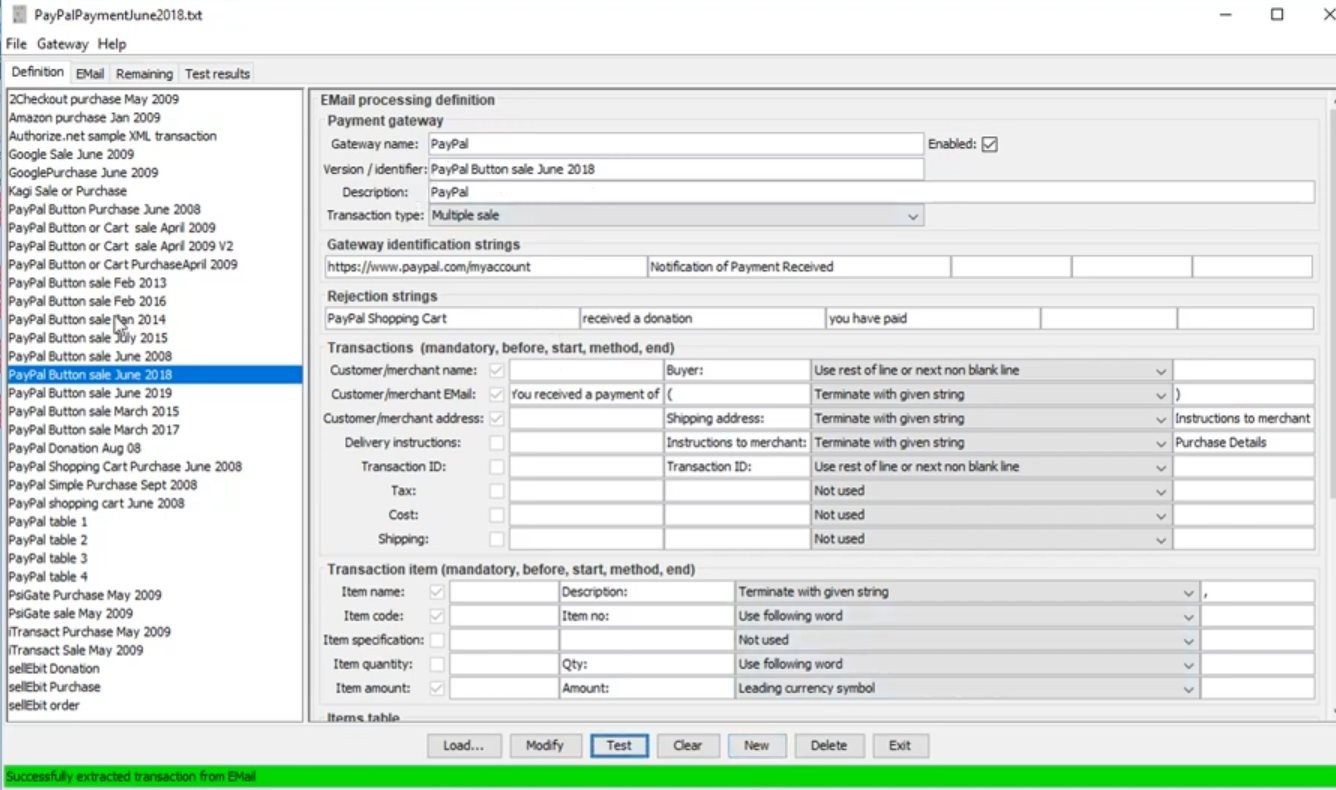
Task: Select PayPal Button sale June 2019
Action: (154, 393)
